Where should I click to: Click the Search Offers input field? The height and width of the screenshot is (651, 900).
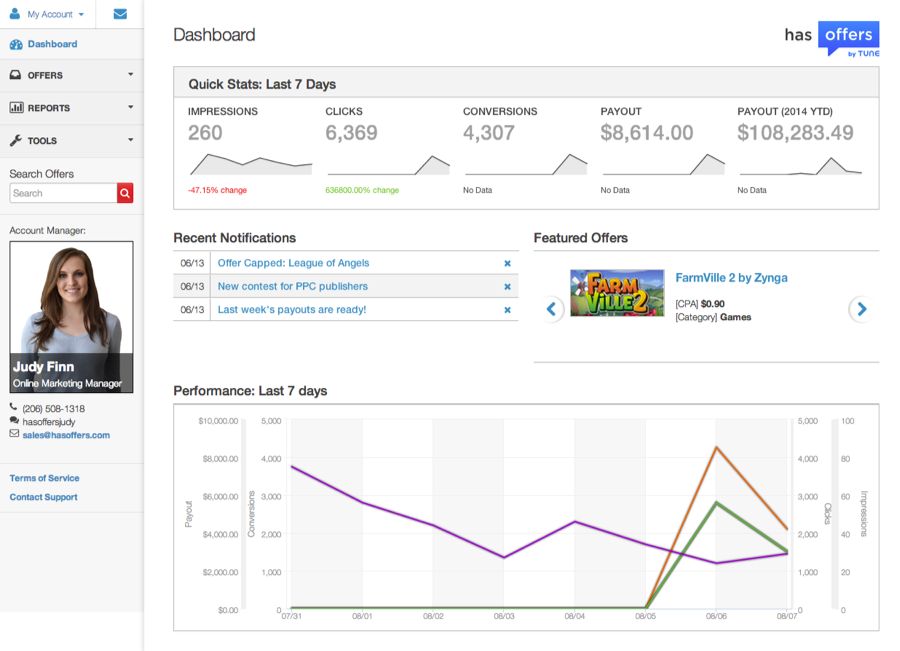point(63,193)
